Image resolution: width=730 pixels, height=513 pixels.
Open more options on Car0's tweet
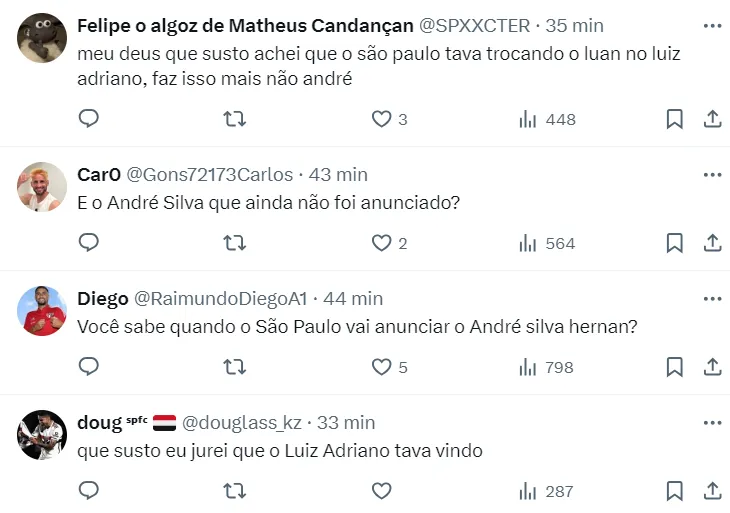712,174
